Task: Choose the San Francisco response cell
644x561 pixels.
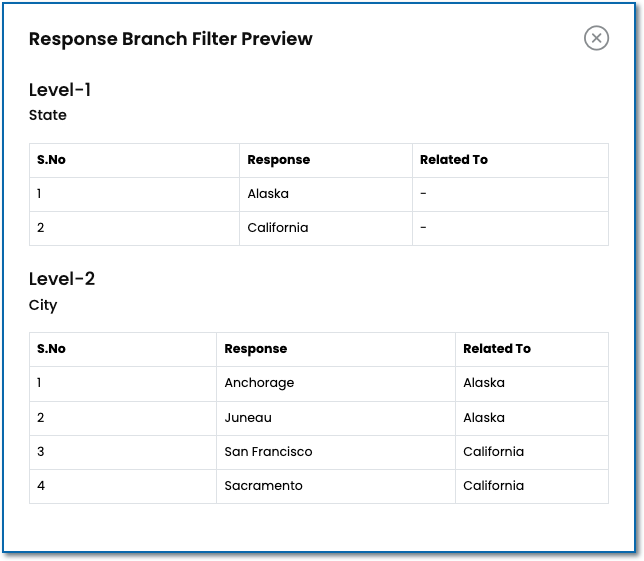Action: coord(268,452)
